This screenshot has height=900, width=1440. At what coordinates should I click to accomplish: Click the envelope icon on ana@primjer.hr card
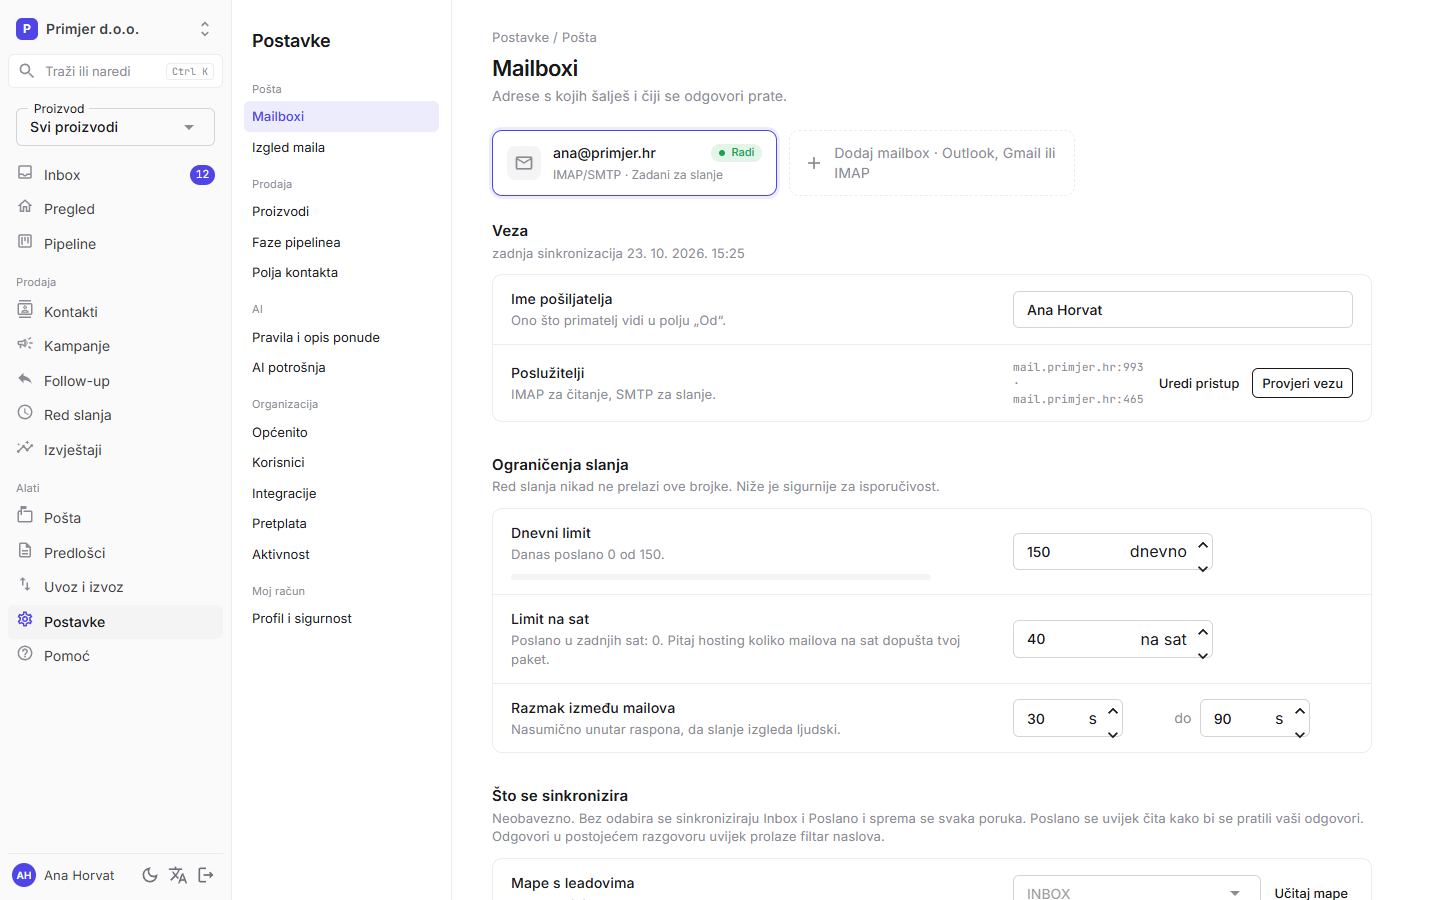click(524, 163)
